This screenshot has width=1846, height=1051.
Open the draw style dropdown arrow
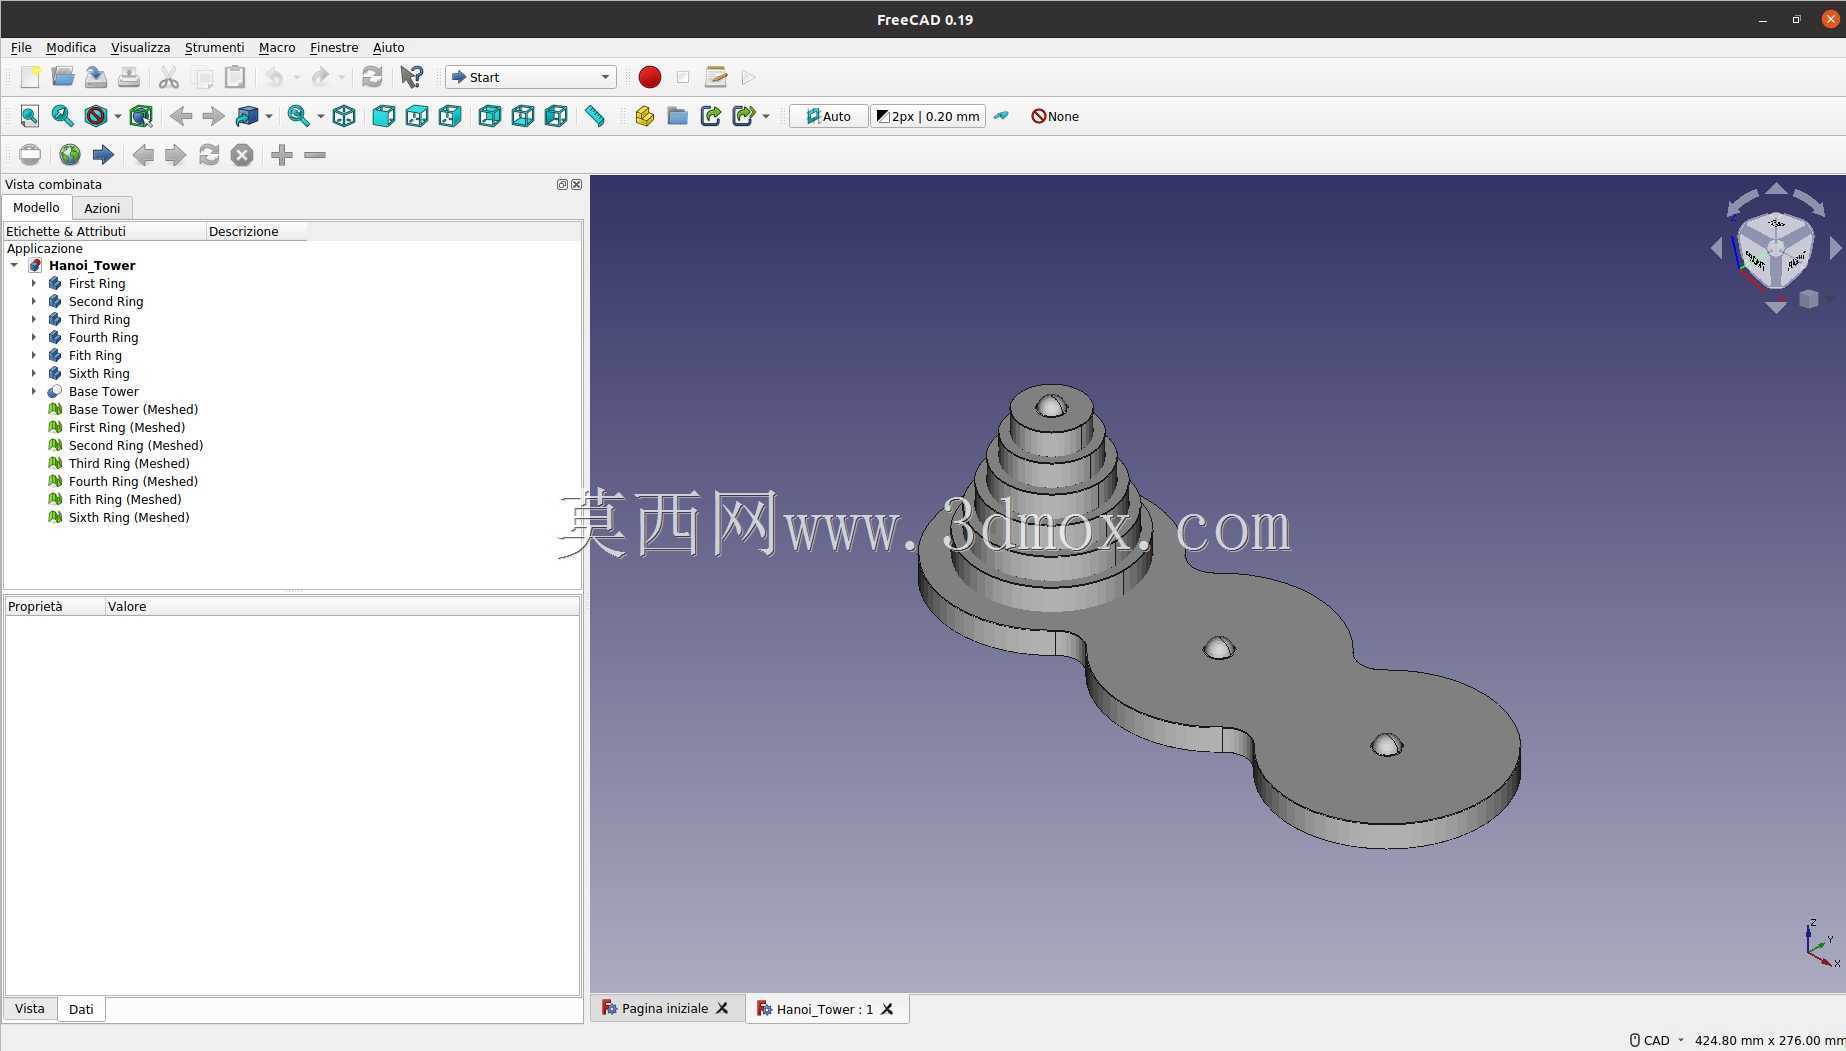[x=118, y=117]
